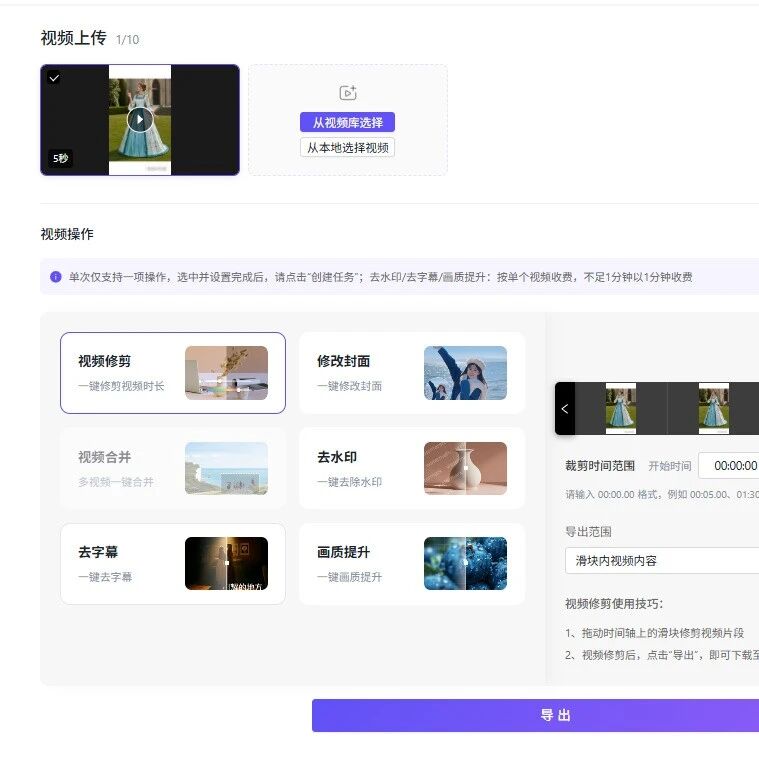The height and width of the screenshot is (759, 759).
Task: Click the info icon in notice bar
Action: 56,277
